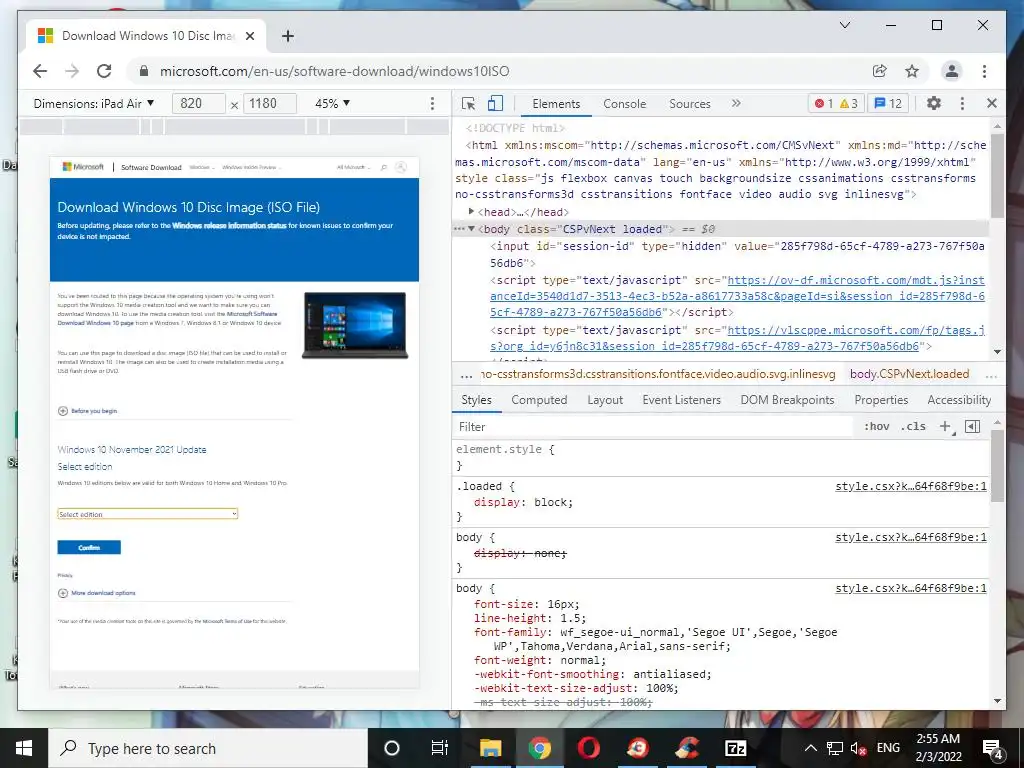
Task: Click breadcrumb left overflow ellipsis
Action: [466, 375]
